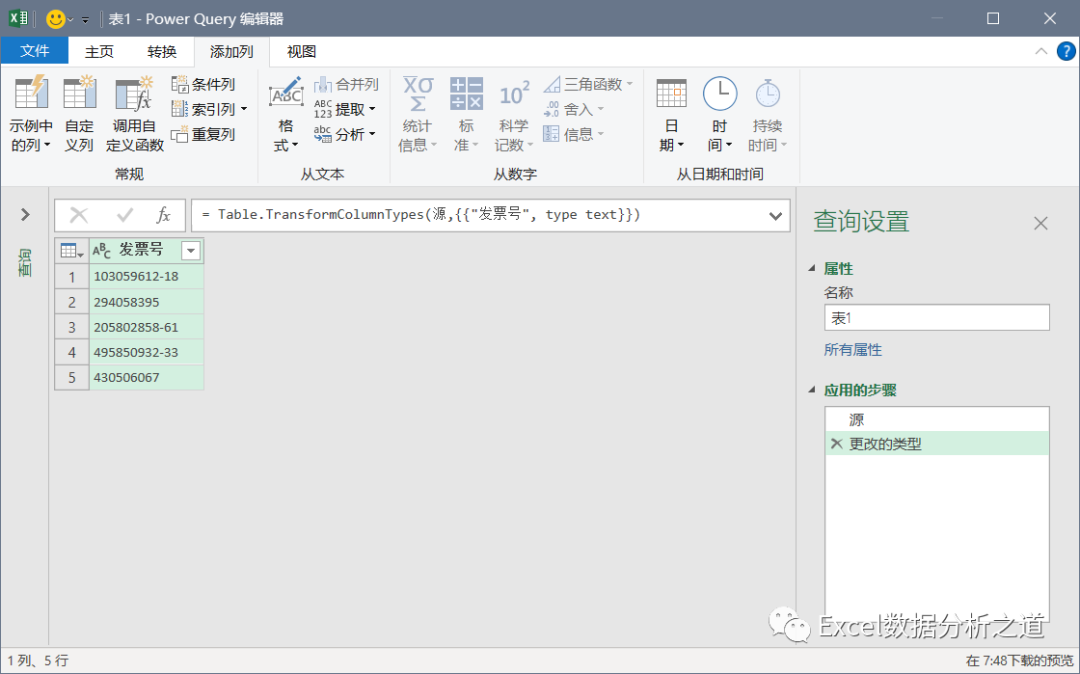
Task: Select row number 5 header
Action: tap(72, 377)
